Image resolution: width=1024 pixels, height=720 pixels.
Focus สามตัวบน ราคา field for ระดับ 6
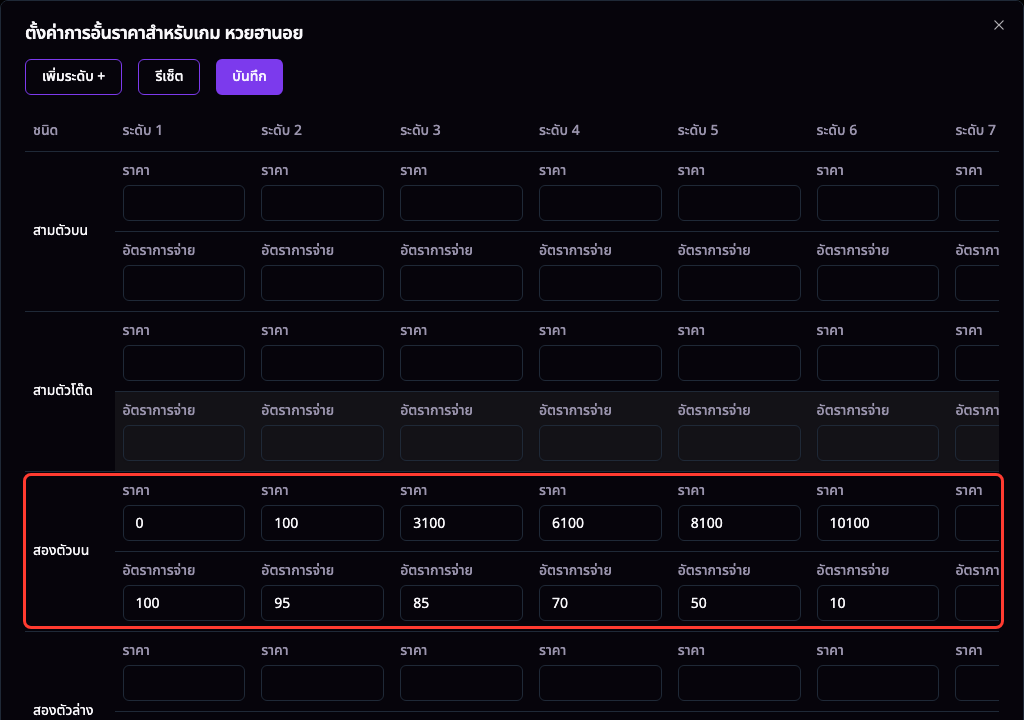[878, 203]
